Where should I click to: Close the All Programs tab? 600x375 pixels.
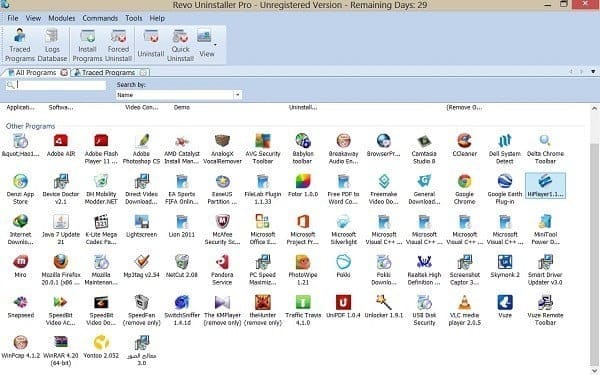click(64, 72)
